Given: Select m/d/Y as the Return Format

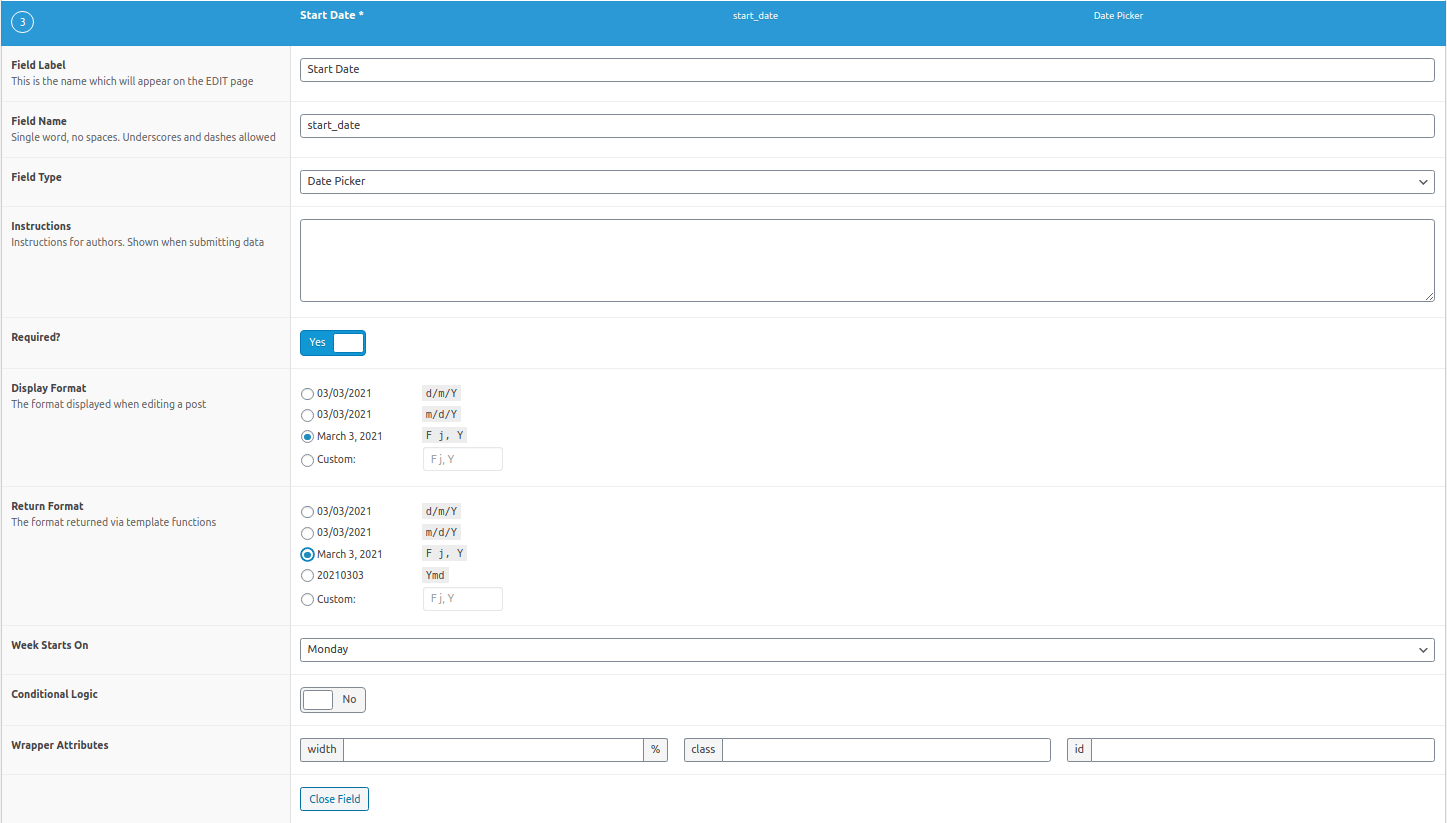Looking at the screenshot, I should pos(307,532).
